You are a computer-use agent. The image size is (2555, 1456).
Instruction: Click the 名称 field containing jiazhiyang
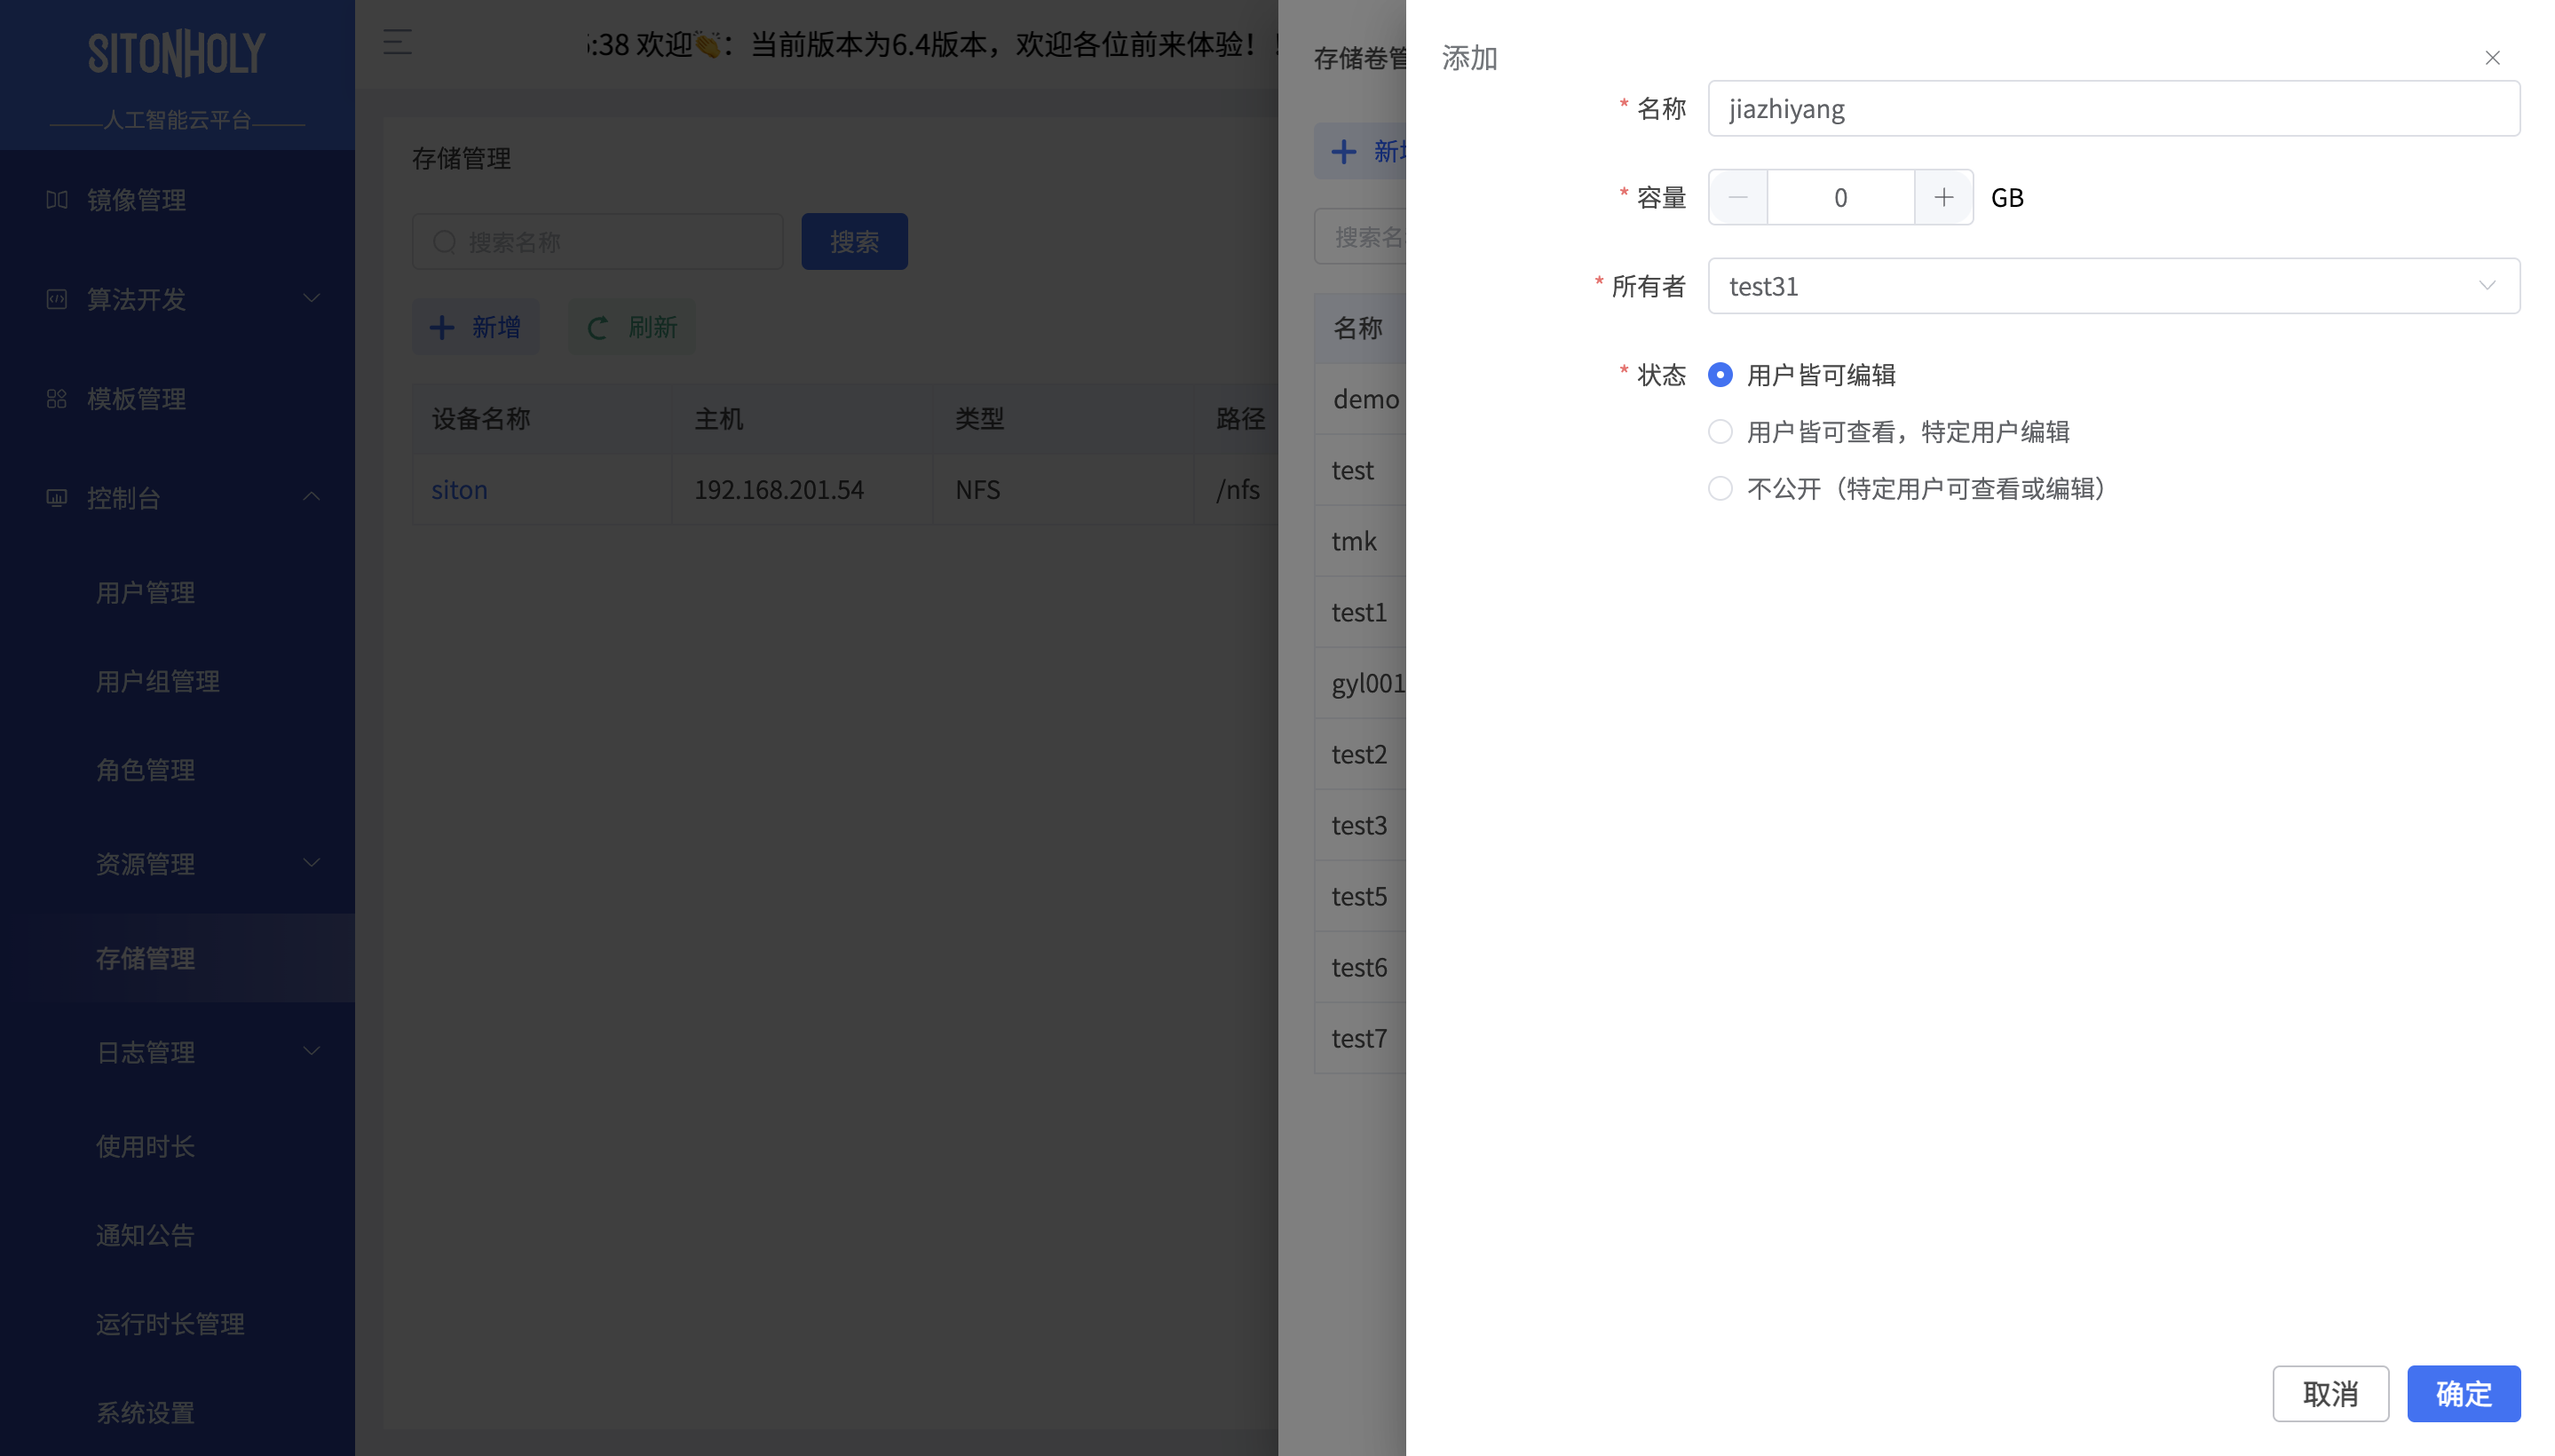(2113, 108)
